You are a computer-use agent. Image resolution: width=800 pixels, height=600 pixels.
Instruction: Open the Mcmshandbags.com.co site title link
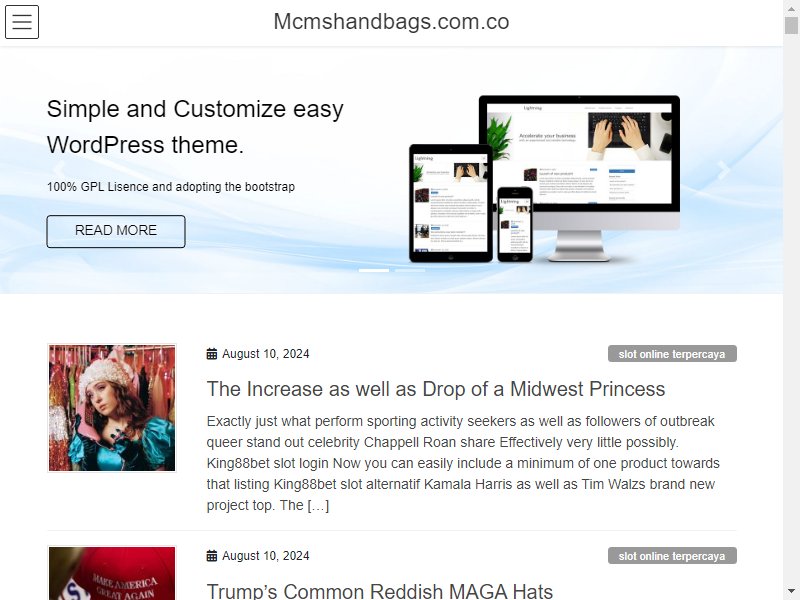coord(391,21)
